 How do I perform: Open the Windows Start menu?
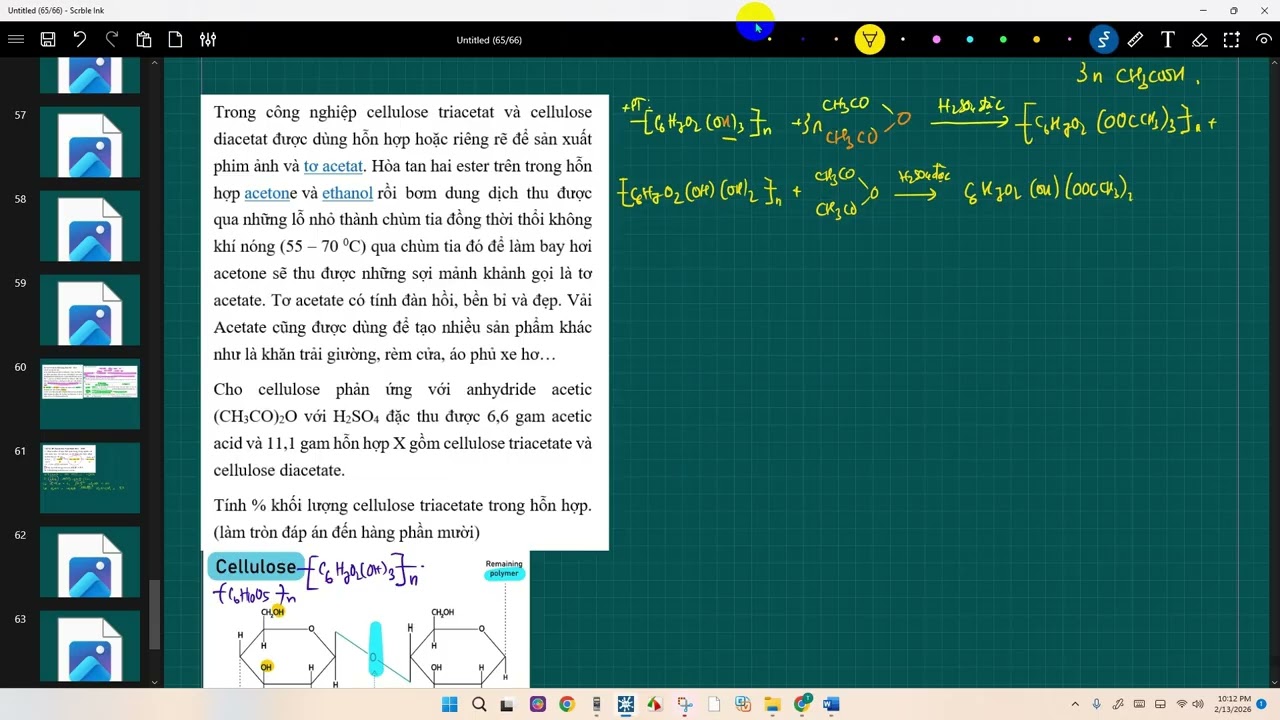click(450, 704)
